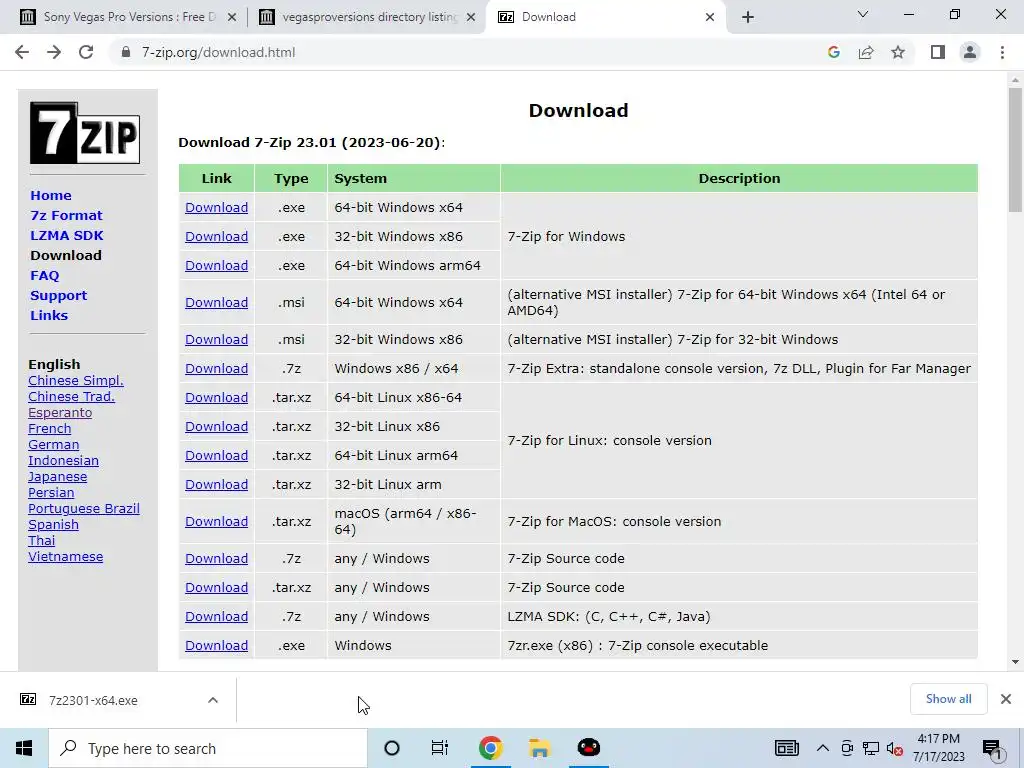Download the macOS console version tar.xz
Image resolution: width=1024 pixels, height=768 pixels.
(x=216, y=522)
